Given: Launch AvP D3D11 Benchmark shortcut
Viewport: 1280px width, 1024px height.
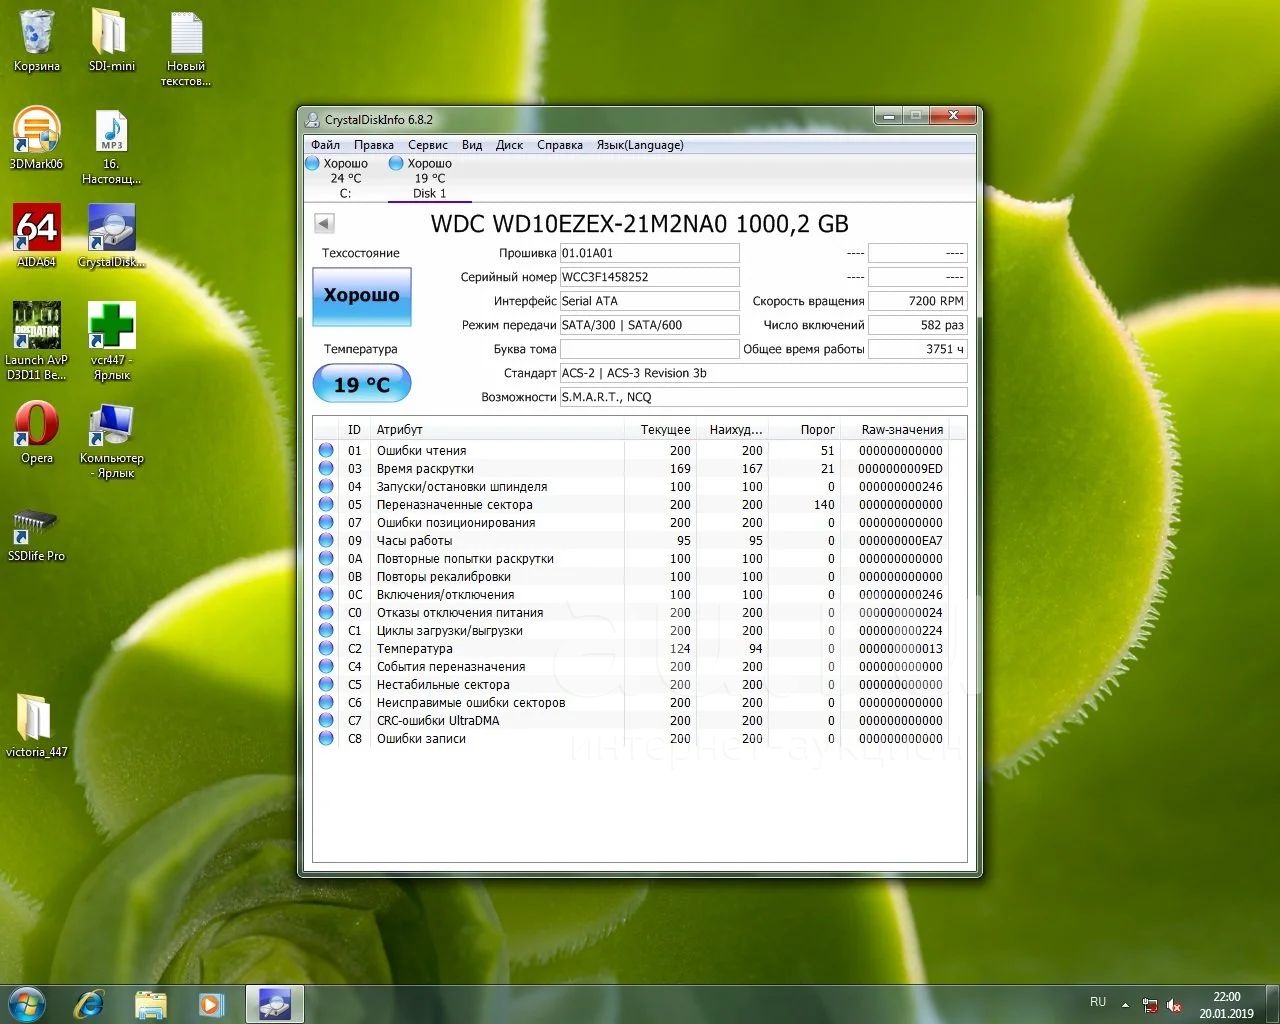Looking at the screenshot, I should click(x=36, y=341).
